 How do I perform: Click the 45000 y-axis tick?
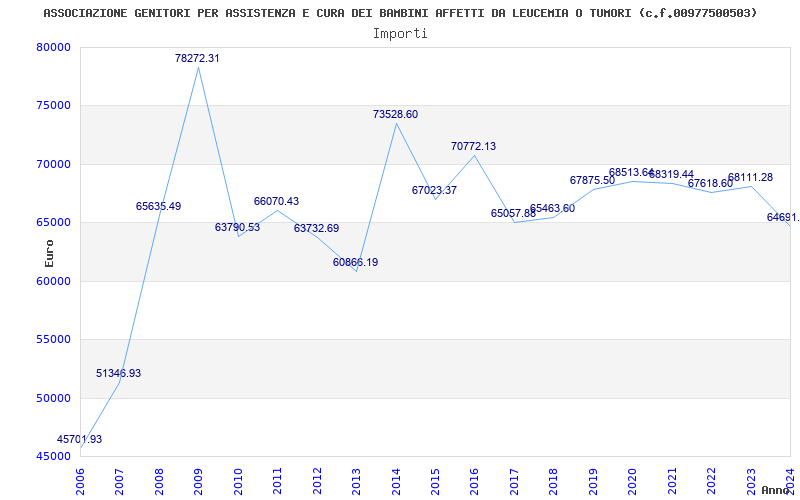pos(54,456)
